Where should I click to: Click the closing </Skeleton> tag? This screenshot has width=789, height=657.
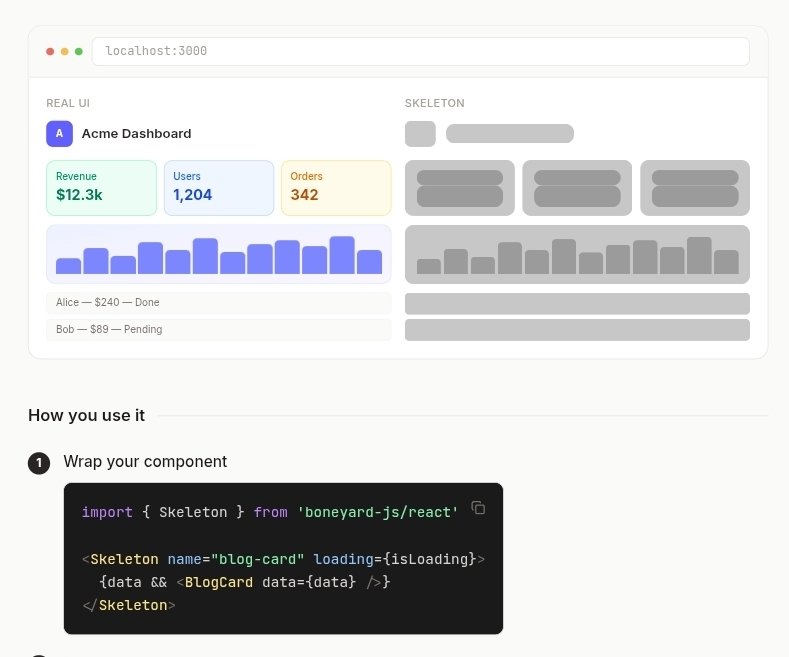tap(129, 605)
